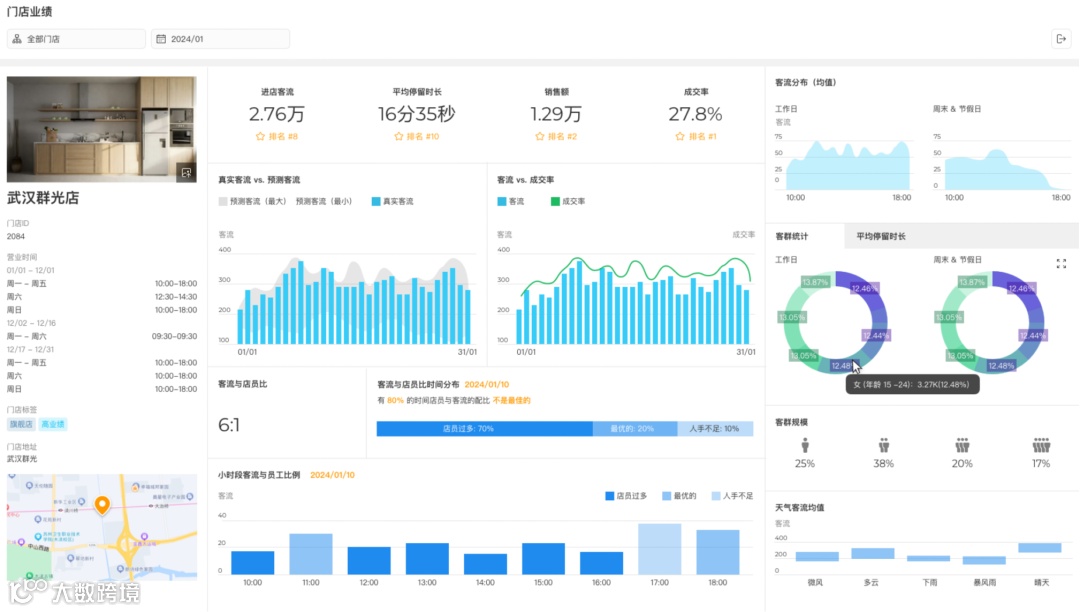Click the 2.76万 进店客流 value
Viewport: 1080px width, 612px height.
click(x=277, y=114)
